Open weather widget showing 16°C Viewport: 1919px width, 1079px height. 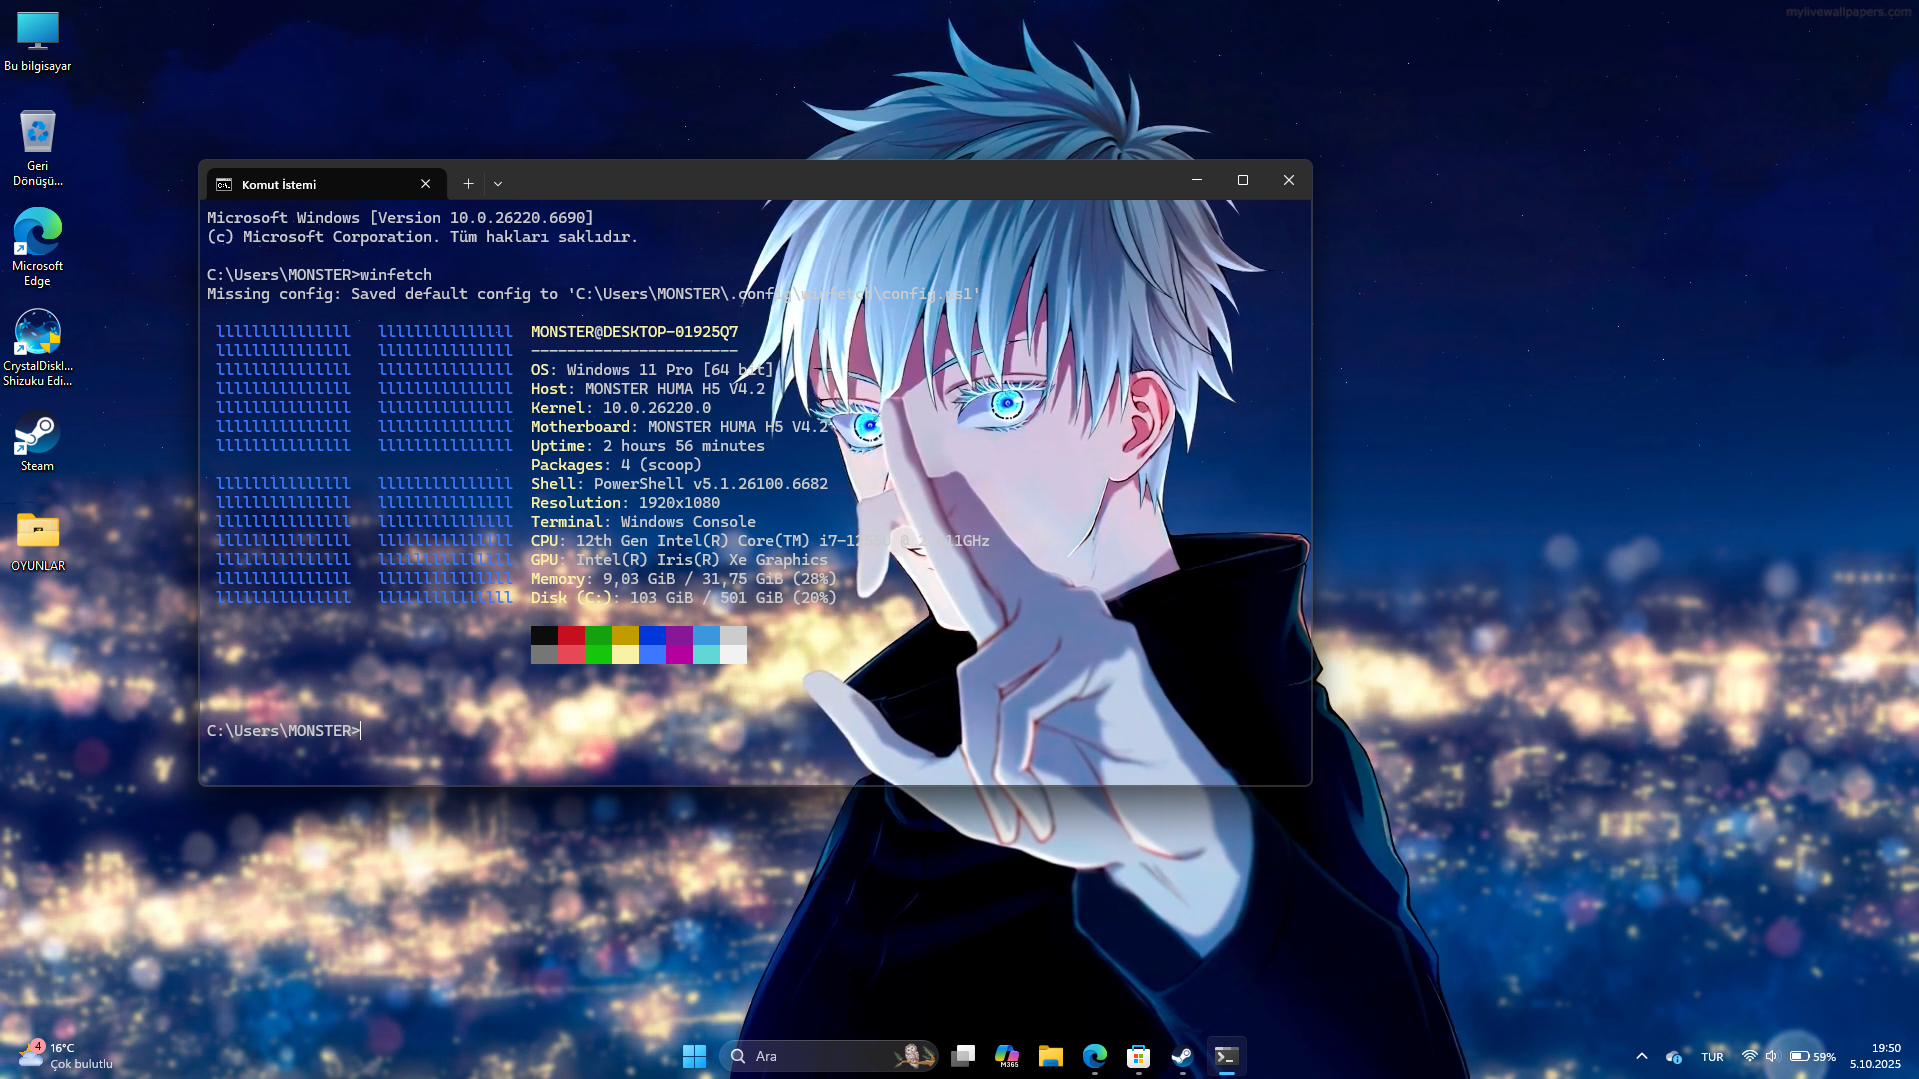[66, 1056]
